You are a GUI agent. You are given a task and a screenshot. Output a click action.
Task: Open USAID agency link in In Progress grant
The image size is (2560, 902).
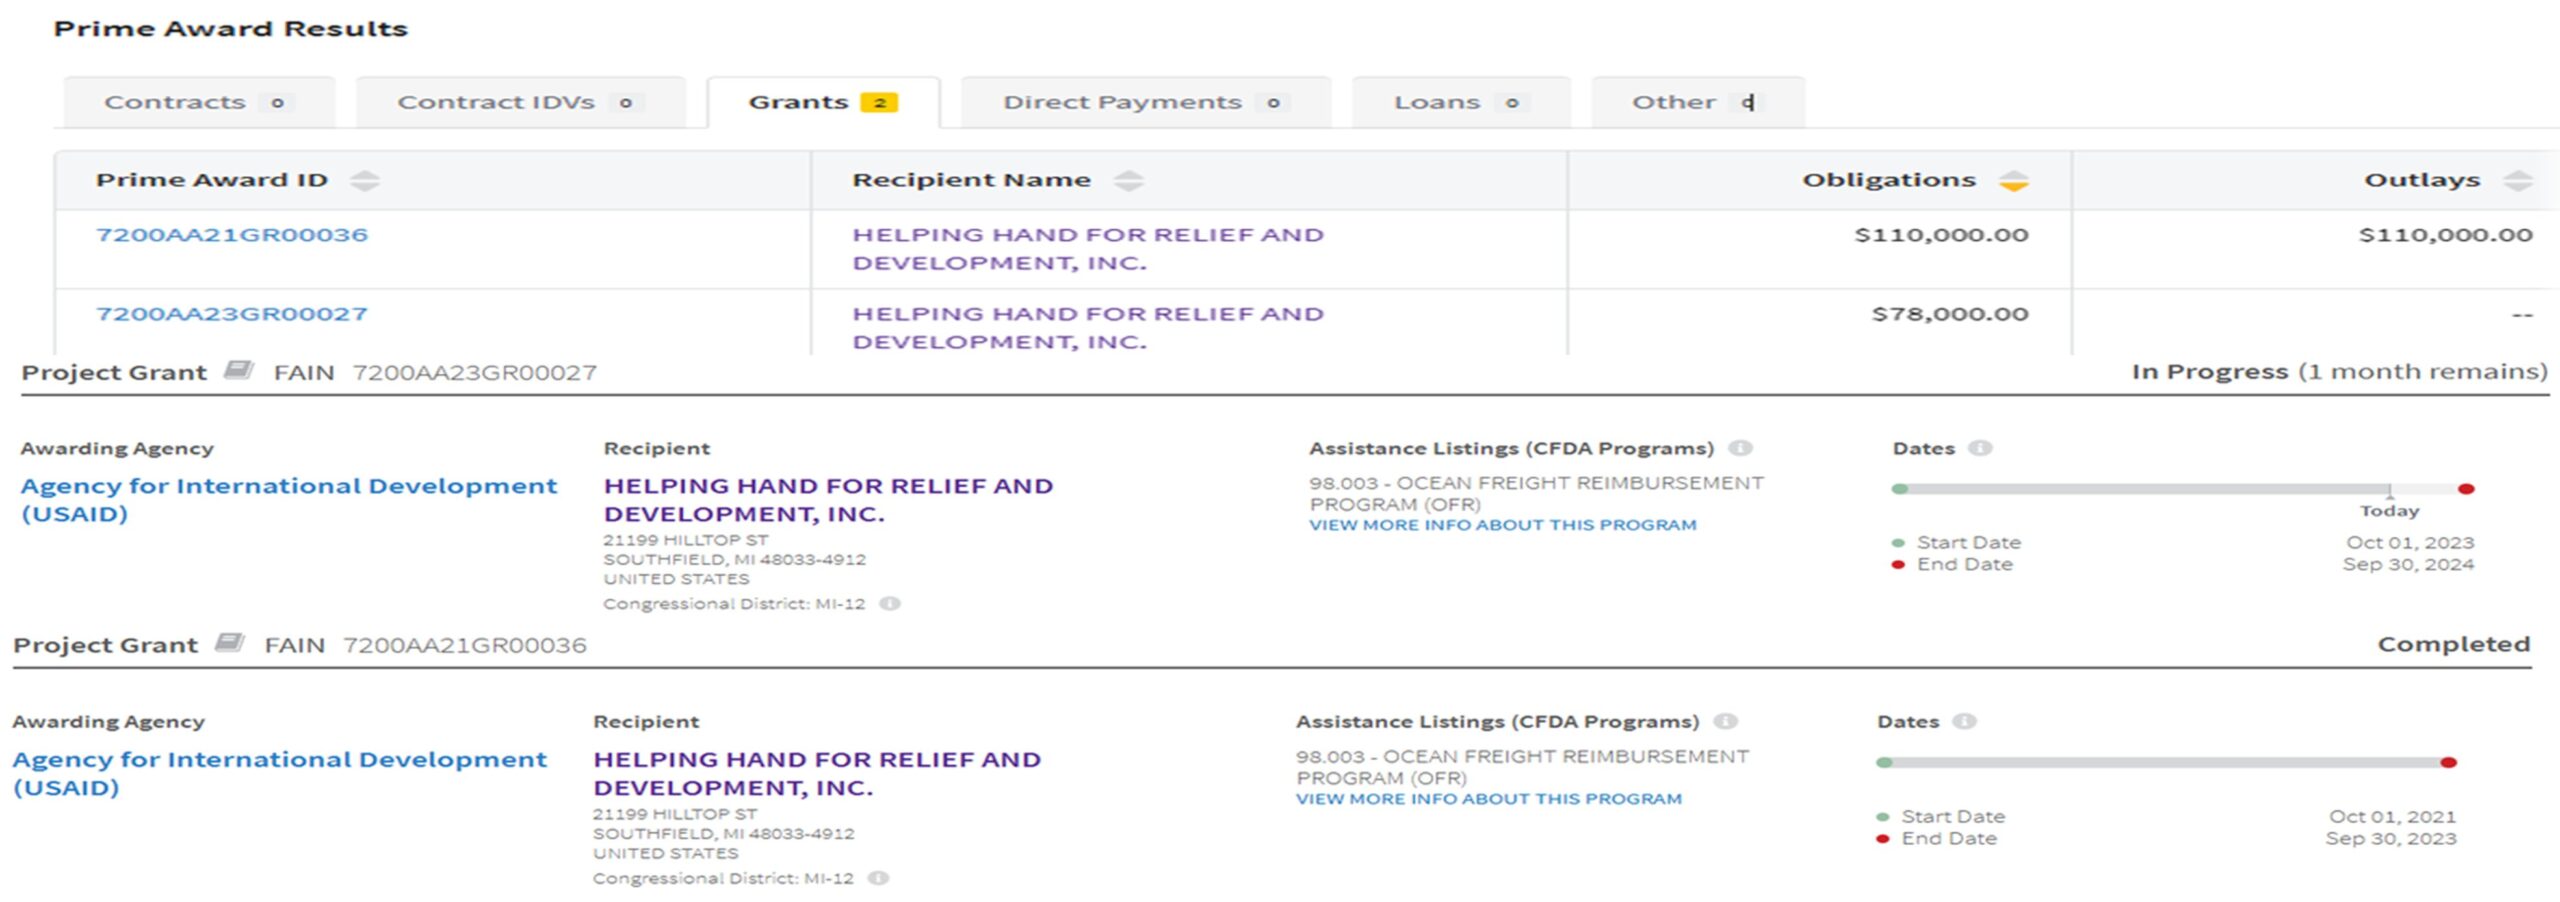(x=289, y=499)
